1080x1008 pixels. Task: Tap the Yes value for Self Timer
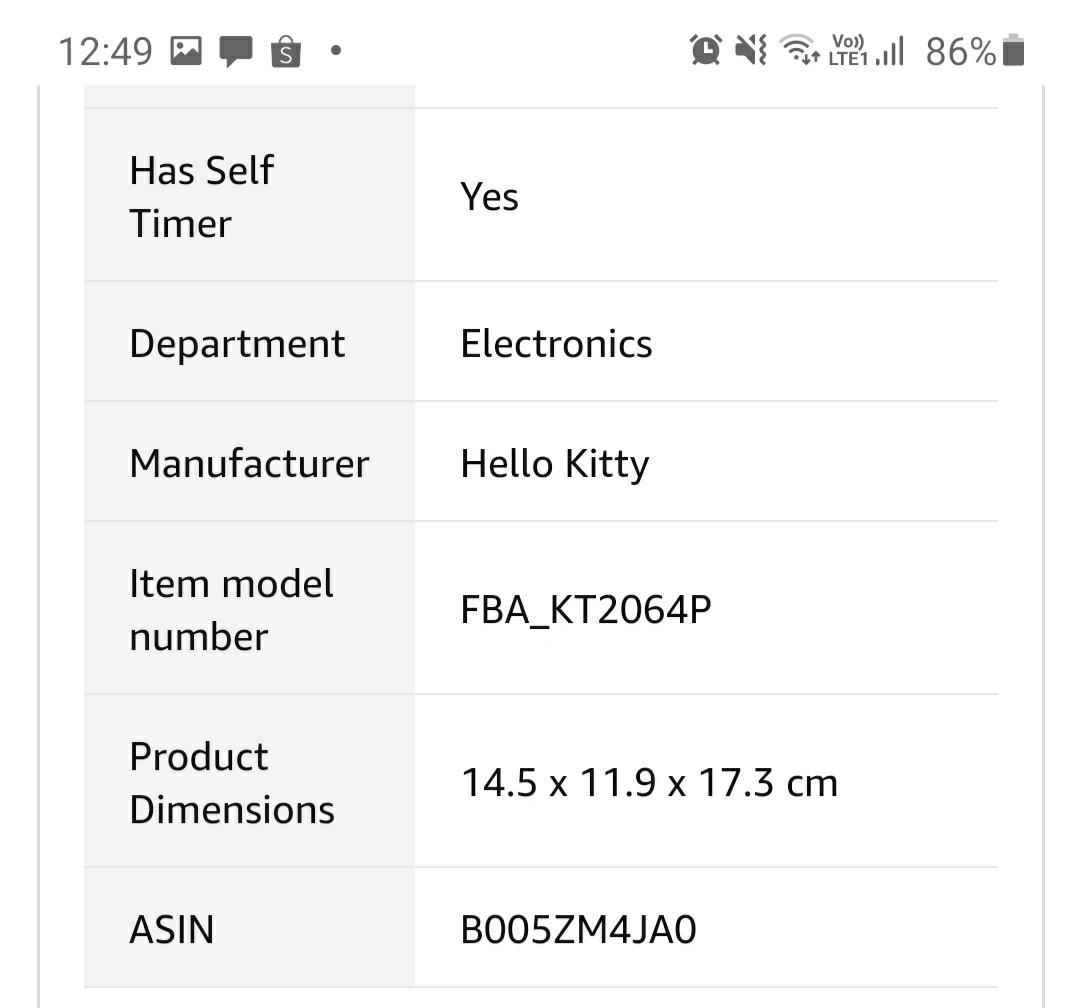coord(489,196)
